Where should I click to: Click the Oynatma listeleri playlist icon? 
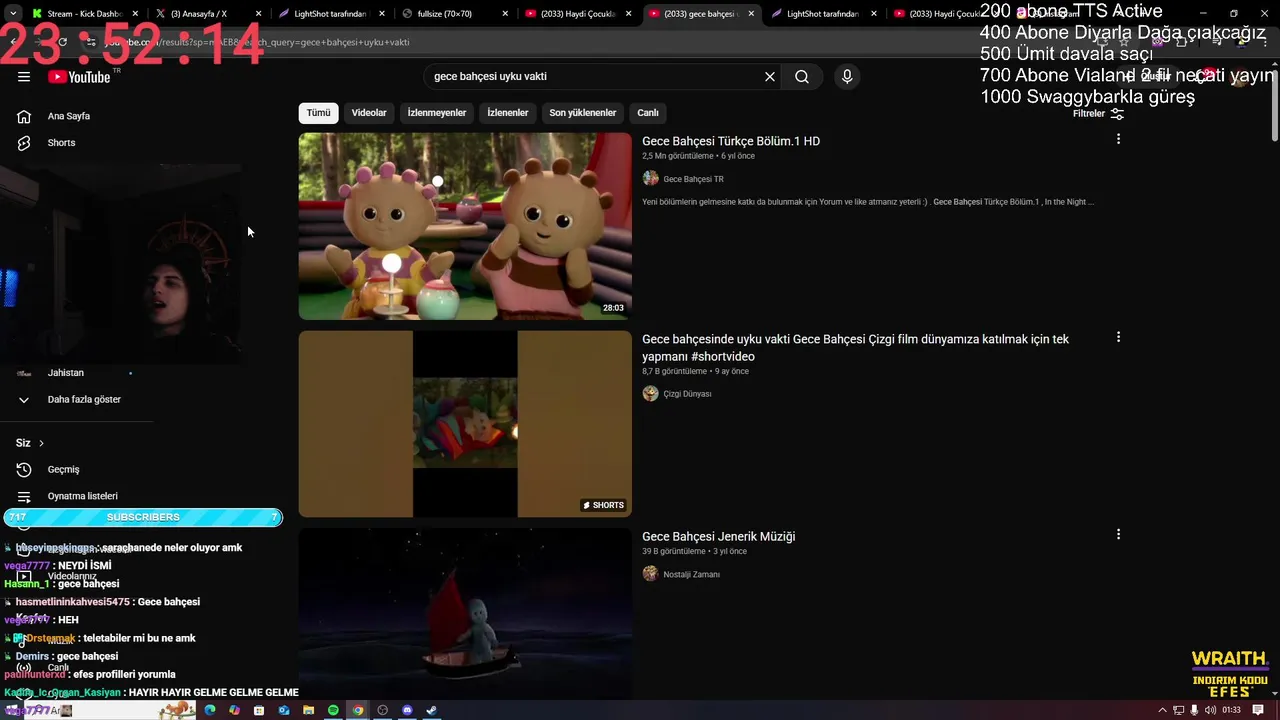pos(24,496)
